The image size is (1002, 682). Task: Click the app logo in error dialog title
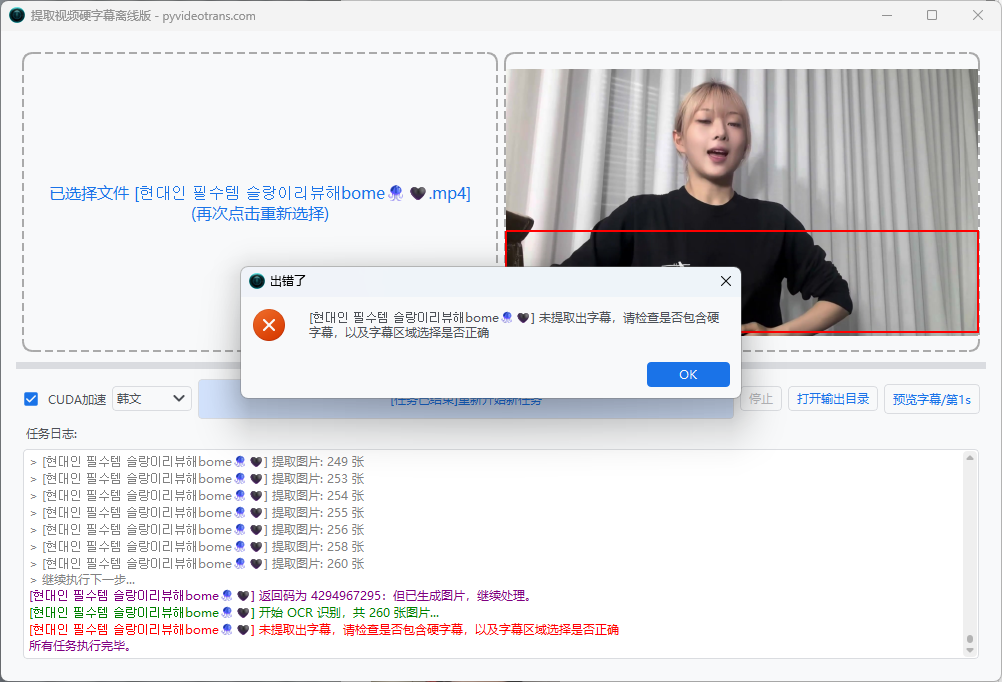click(x=257, y=281)
